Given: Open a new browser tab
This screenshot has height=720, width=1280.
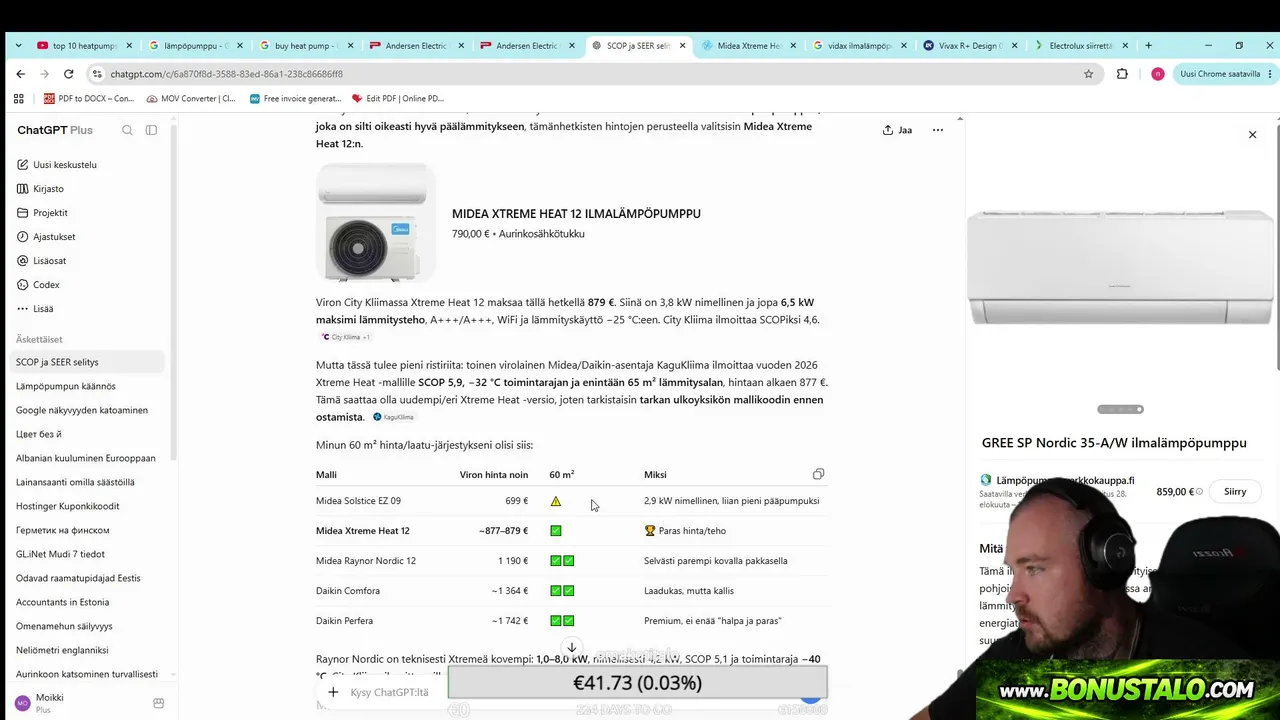Looking at the screenshot, I should pyautogui.click(x=1148, y=45).
